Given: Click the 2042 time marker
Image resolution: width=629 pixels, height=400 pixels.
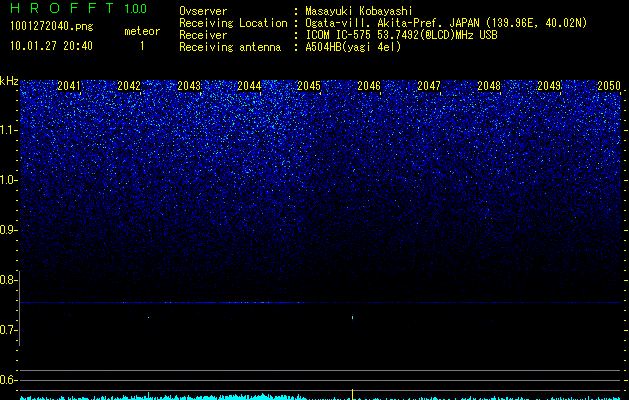Looking at the screenshot, I should click(129, 85).
